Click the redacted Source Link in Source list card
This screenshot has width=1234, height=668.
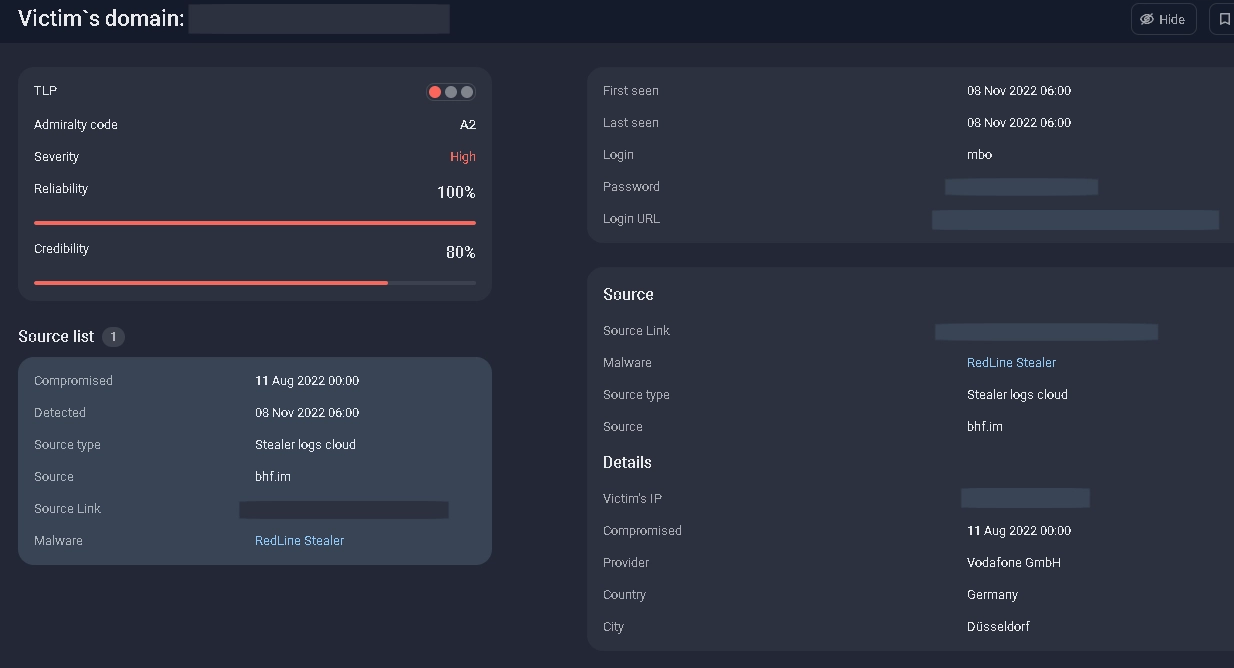[343, 510]
